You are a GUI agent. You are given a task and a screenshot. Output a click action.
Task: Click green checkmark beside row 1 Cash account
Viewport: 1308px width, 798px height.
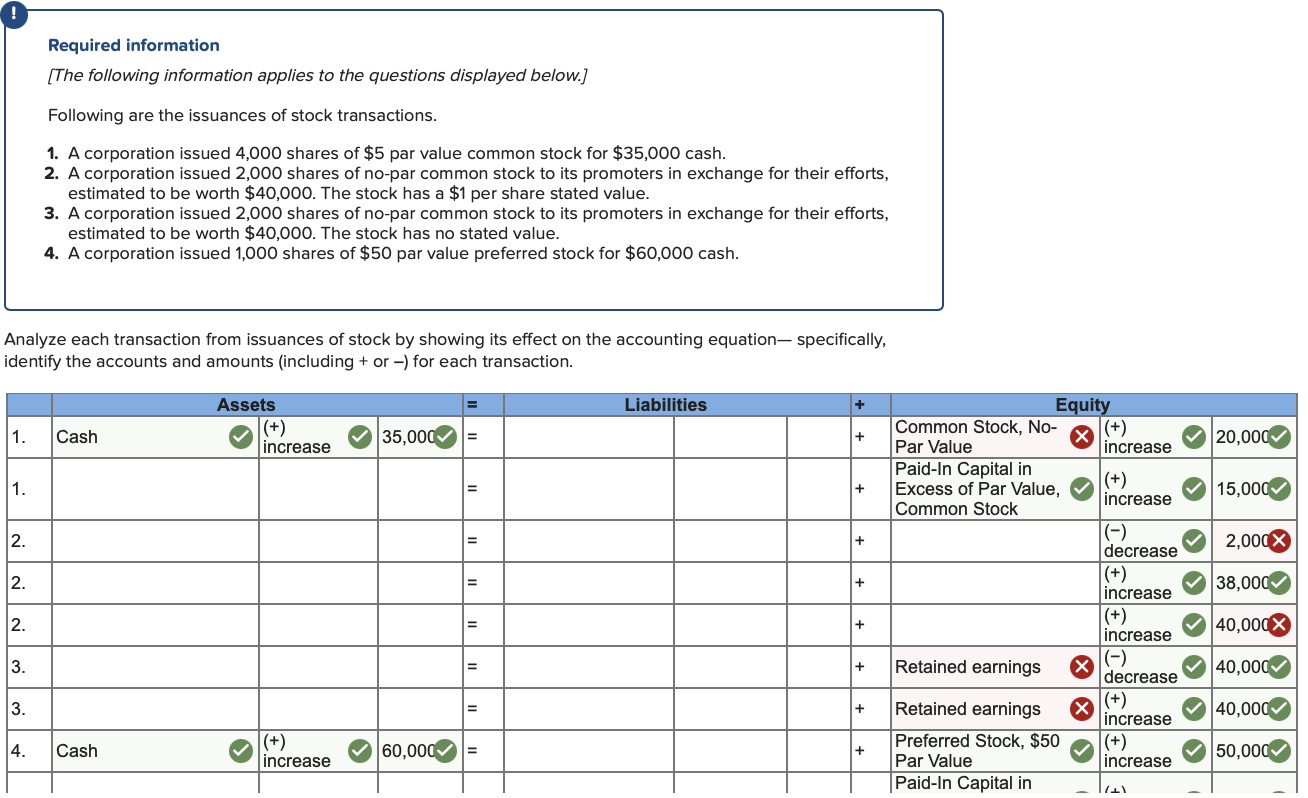(x=239, y=437)
